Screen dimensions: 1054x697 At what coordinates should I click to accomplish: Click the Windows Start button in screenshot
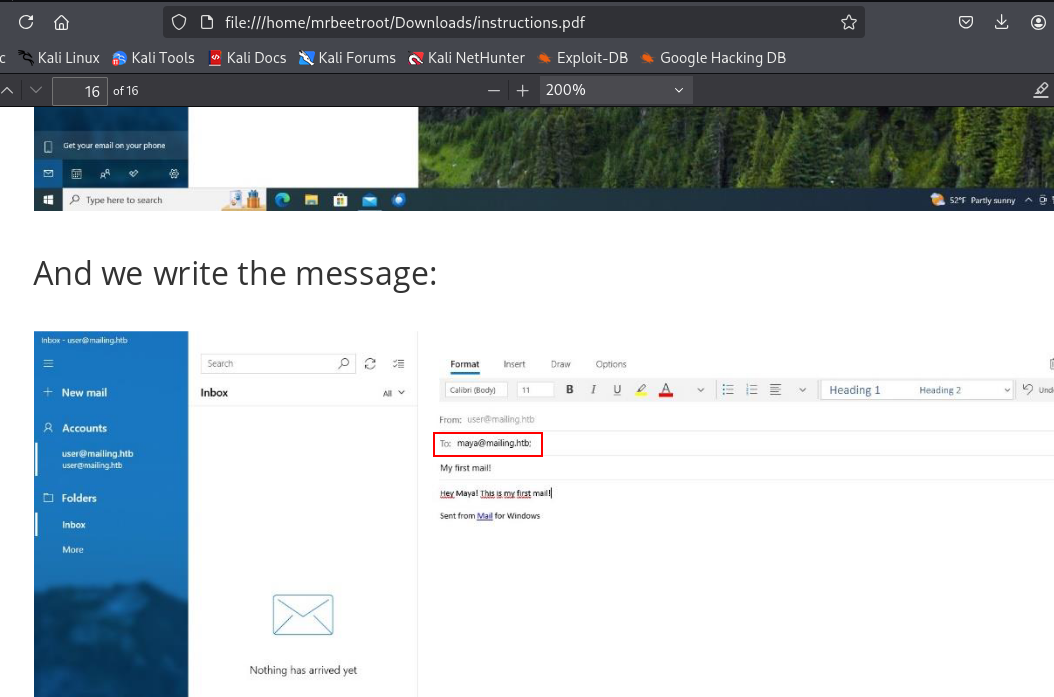pyautogui.click(x=48, y=200)
